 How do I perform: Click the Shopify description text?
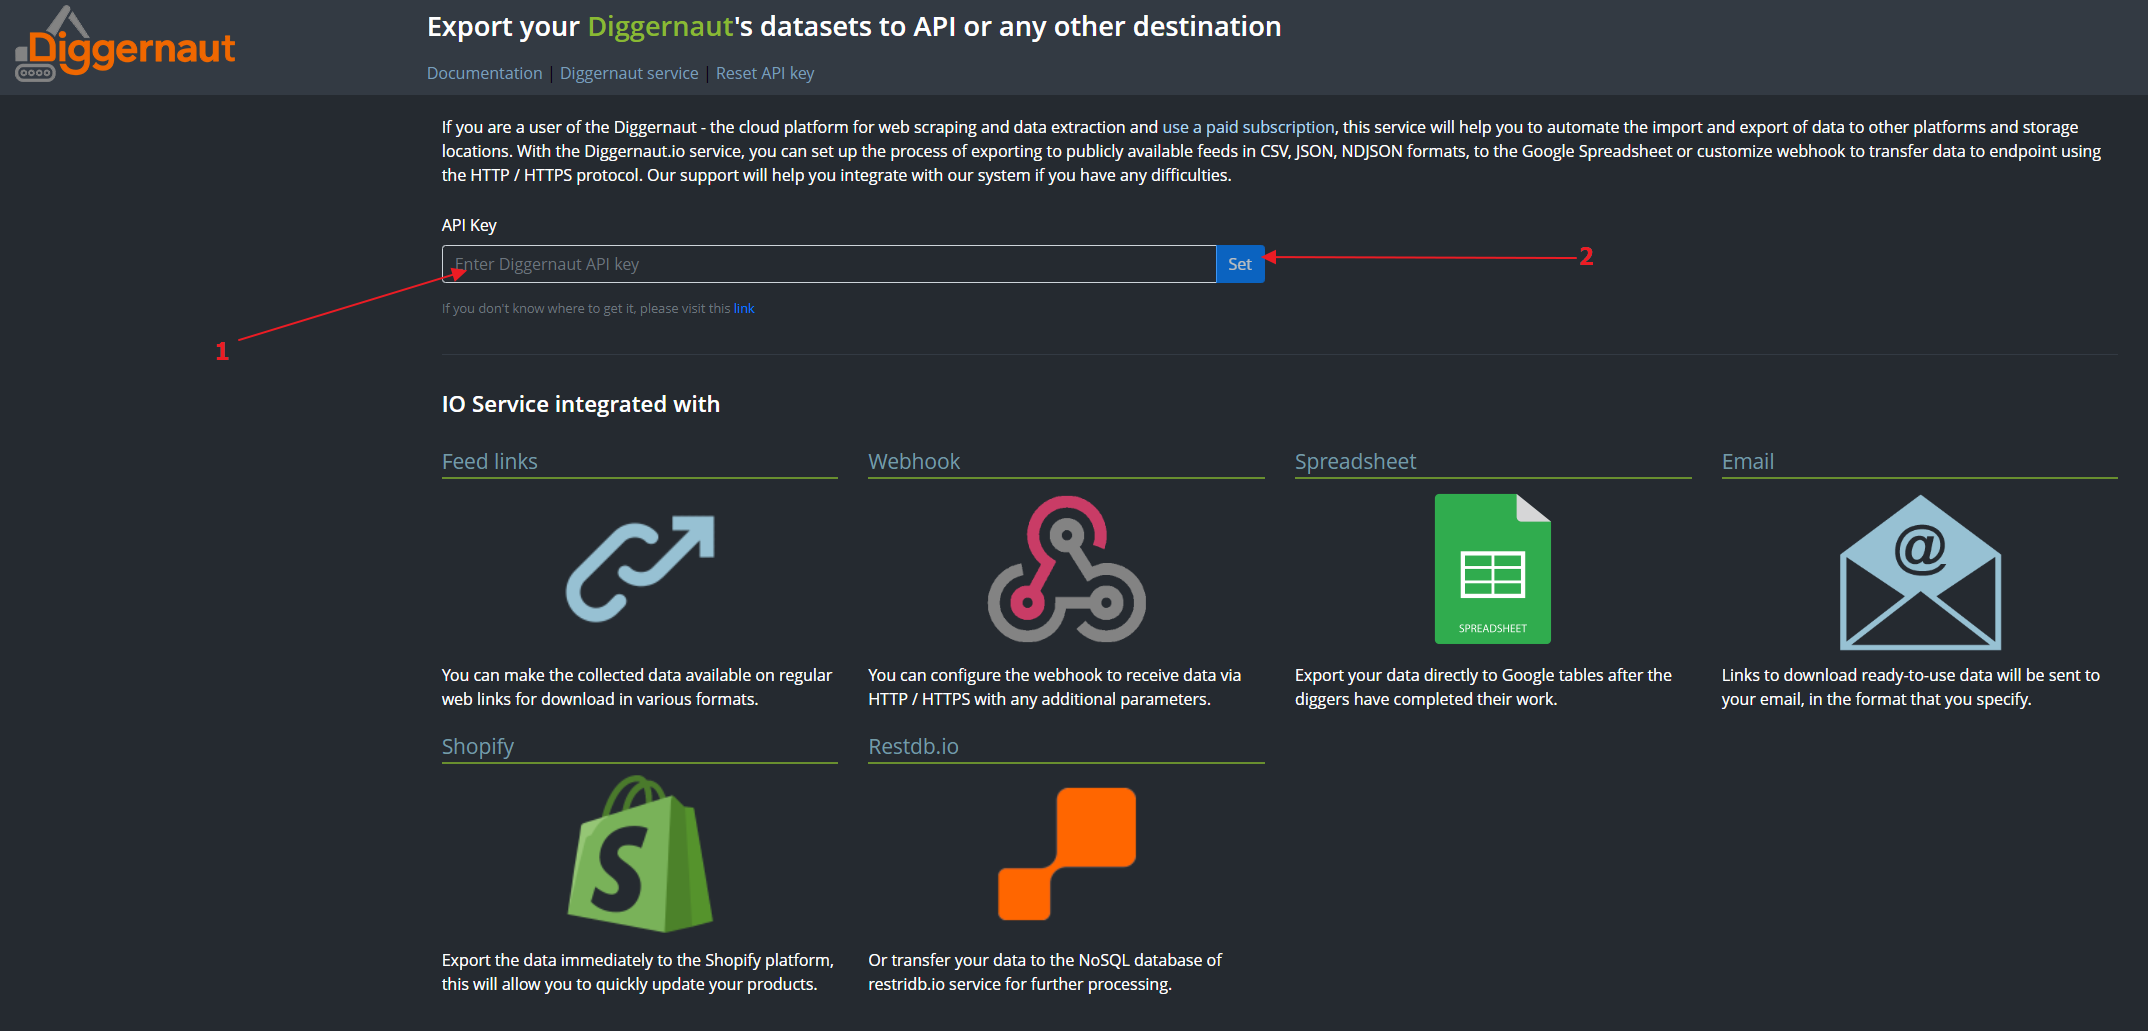638,972
